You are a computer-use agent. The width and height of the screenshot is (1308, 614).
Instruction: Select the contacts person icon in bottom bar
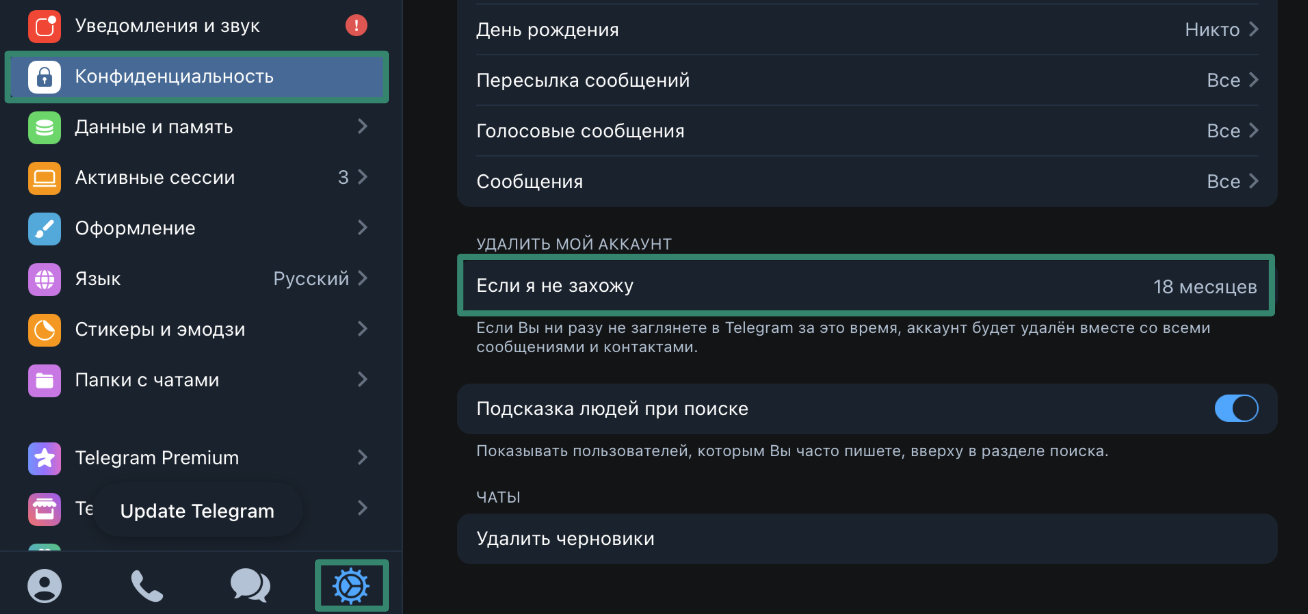click(x=45, y=586)
